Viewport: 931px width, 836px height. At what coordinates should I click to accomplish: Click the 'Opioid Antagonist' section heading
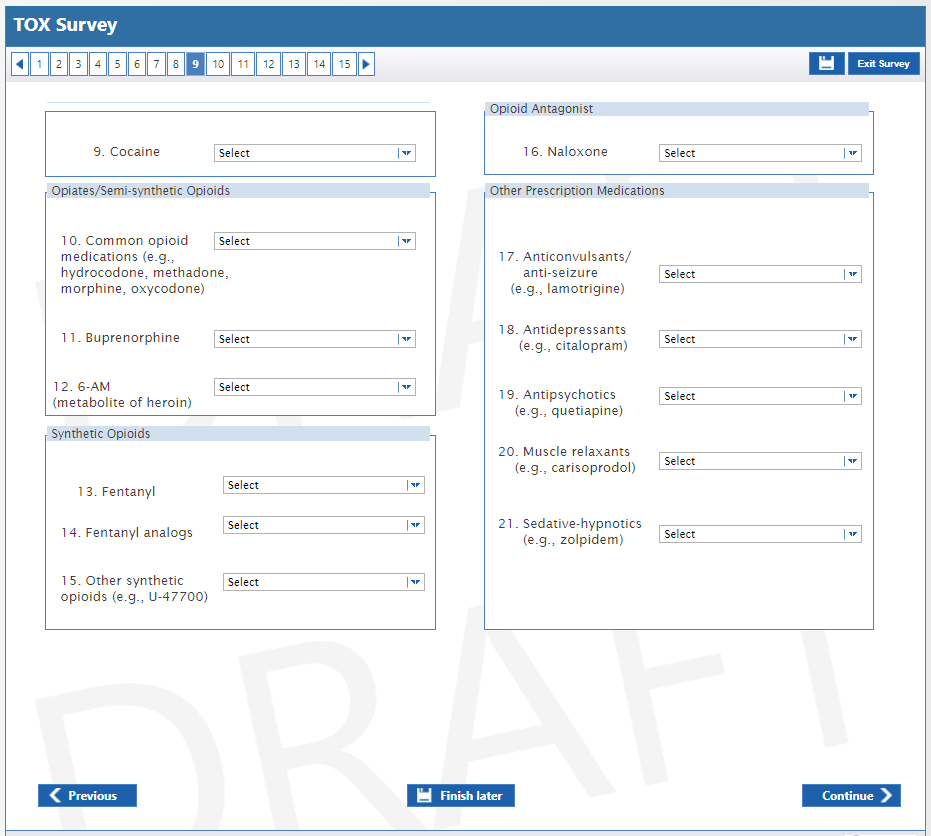coord(542,109)
